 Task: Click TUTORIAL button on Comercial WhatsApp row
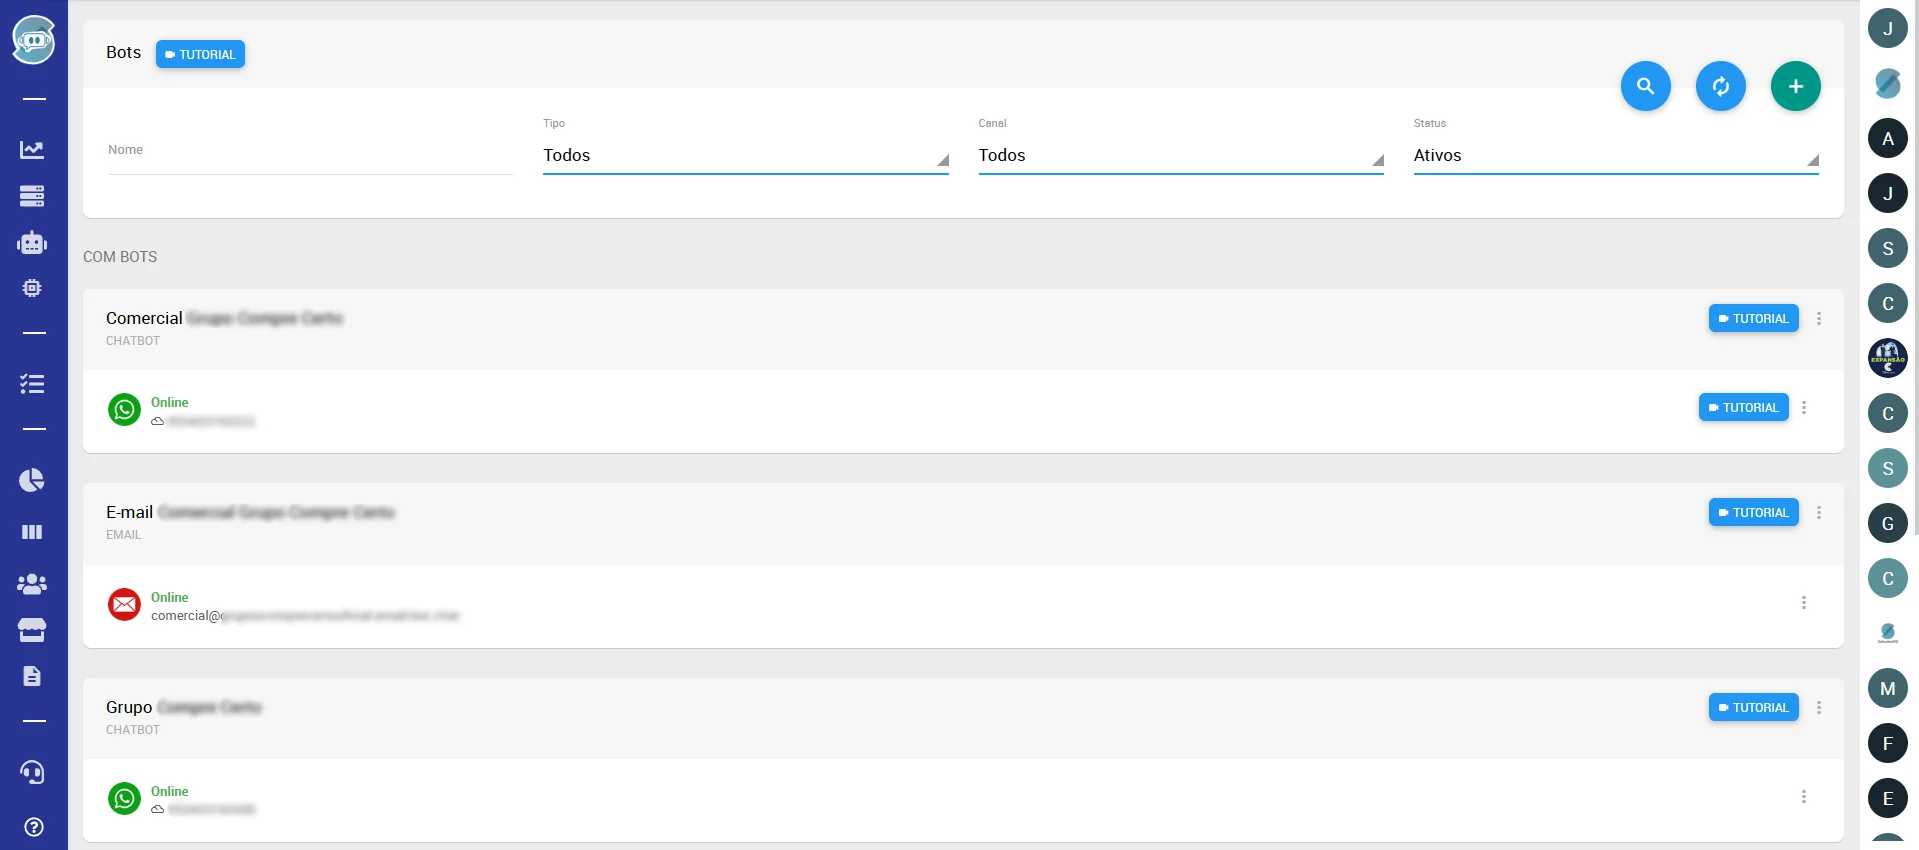(1743, 407)
